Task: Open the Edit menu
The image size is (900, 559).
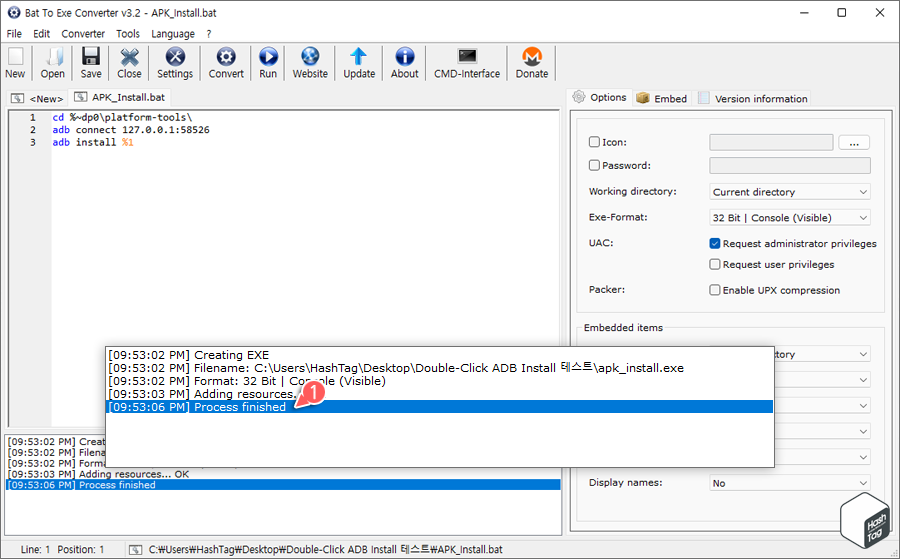Action: (41, 34)
